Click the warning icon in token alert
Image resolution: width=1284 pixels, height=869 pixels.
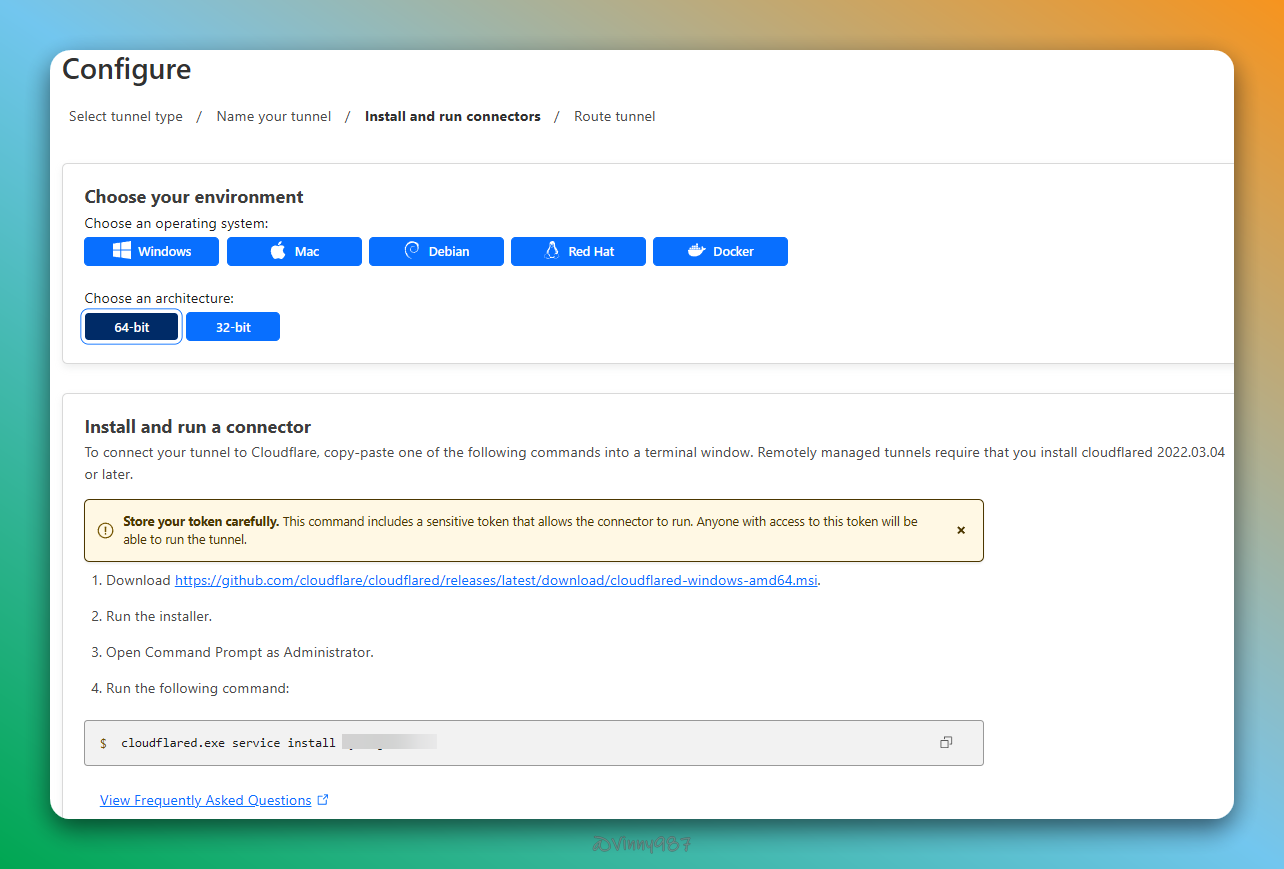click(x=105, y=530)
